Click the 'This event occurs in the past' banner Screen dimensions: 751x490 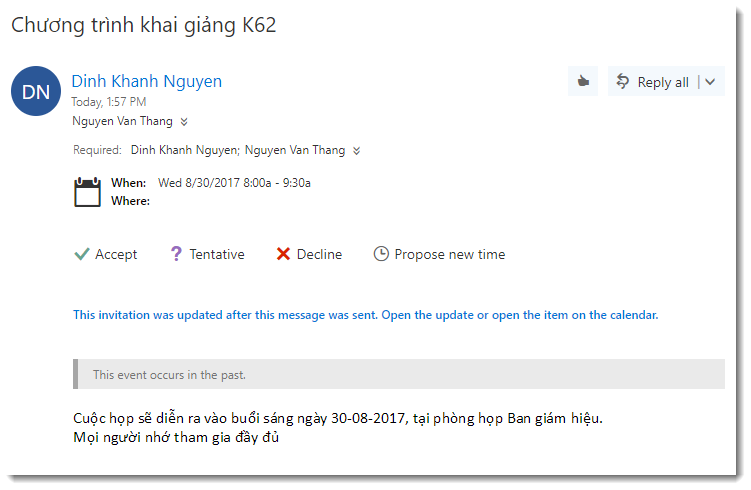398,374
